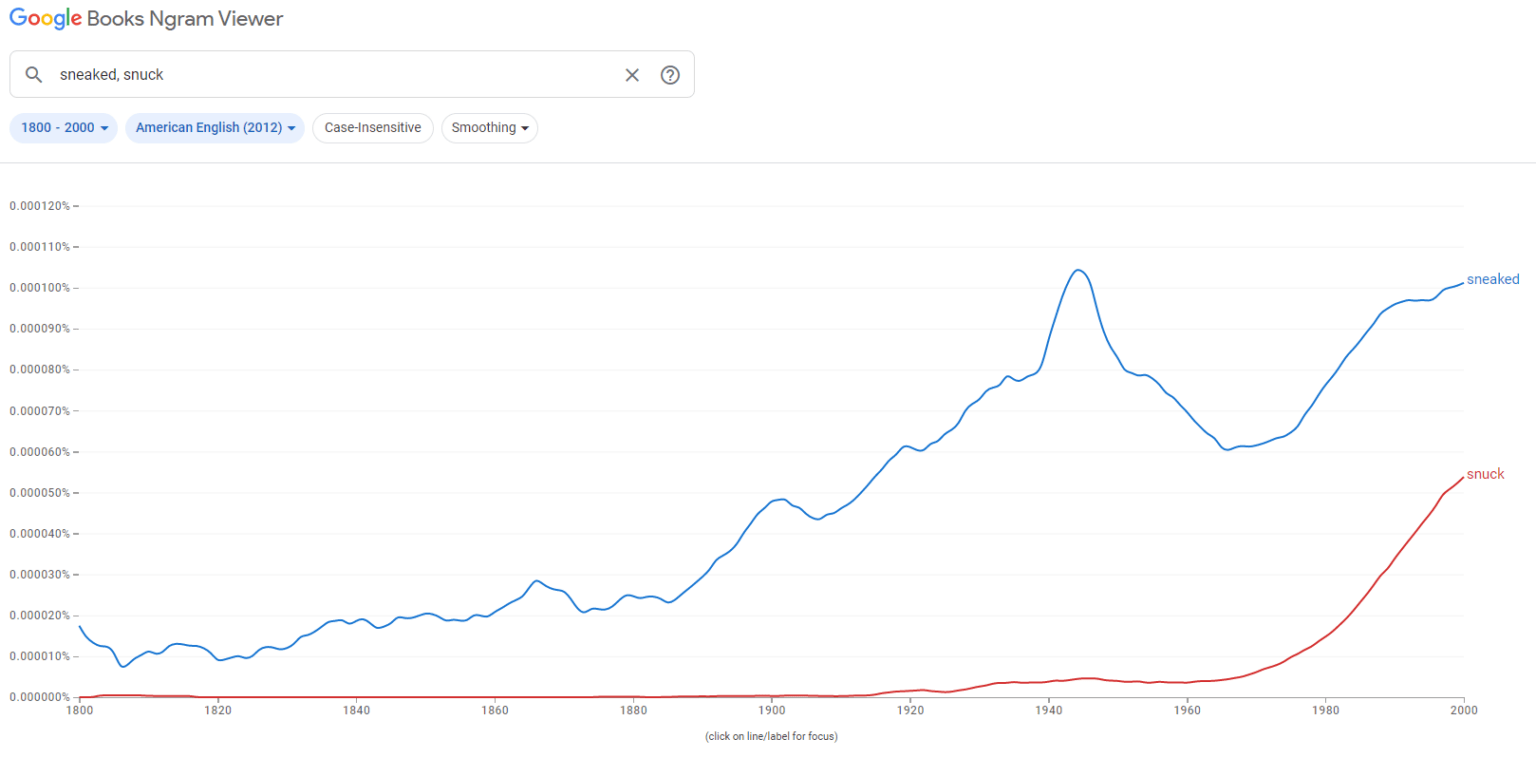Open the help question mark icon
This screenshot has width=1536, height=758.
(670, 75)
